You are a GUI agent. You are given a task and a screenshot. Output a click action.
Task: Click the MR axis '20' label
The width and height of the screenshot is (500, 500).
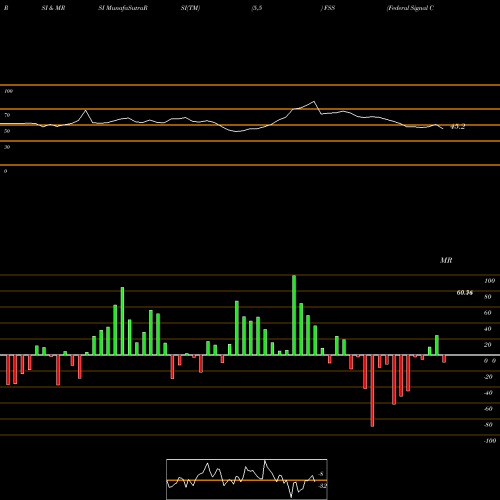tap(488, 345)
